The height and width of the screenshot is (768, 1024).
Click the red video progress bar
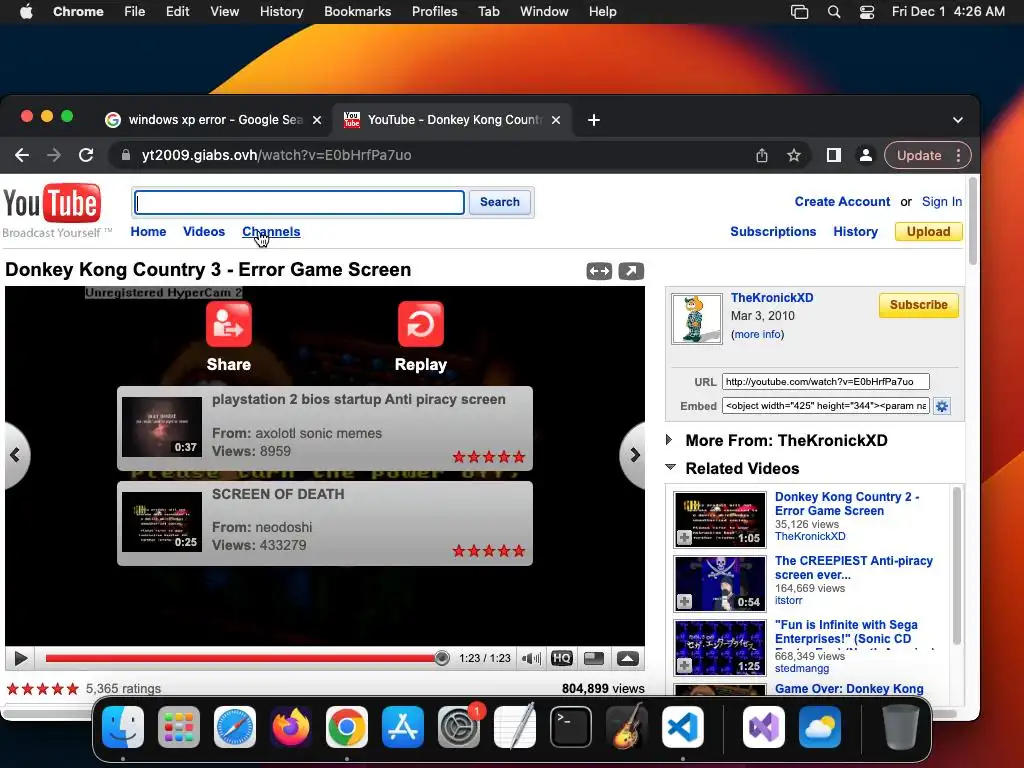point(240,658)
